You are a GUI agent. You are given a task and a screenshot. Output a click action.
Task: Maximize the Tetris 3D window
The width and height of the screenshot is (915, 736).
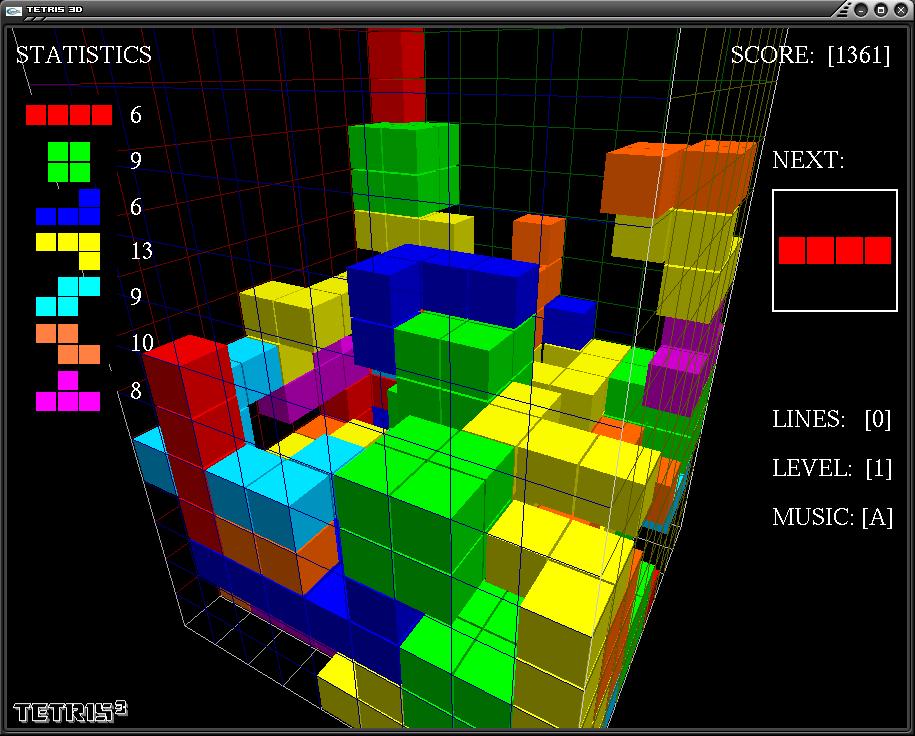tap(881, 10)
